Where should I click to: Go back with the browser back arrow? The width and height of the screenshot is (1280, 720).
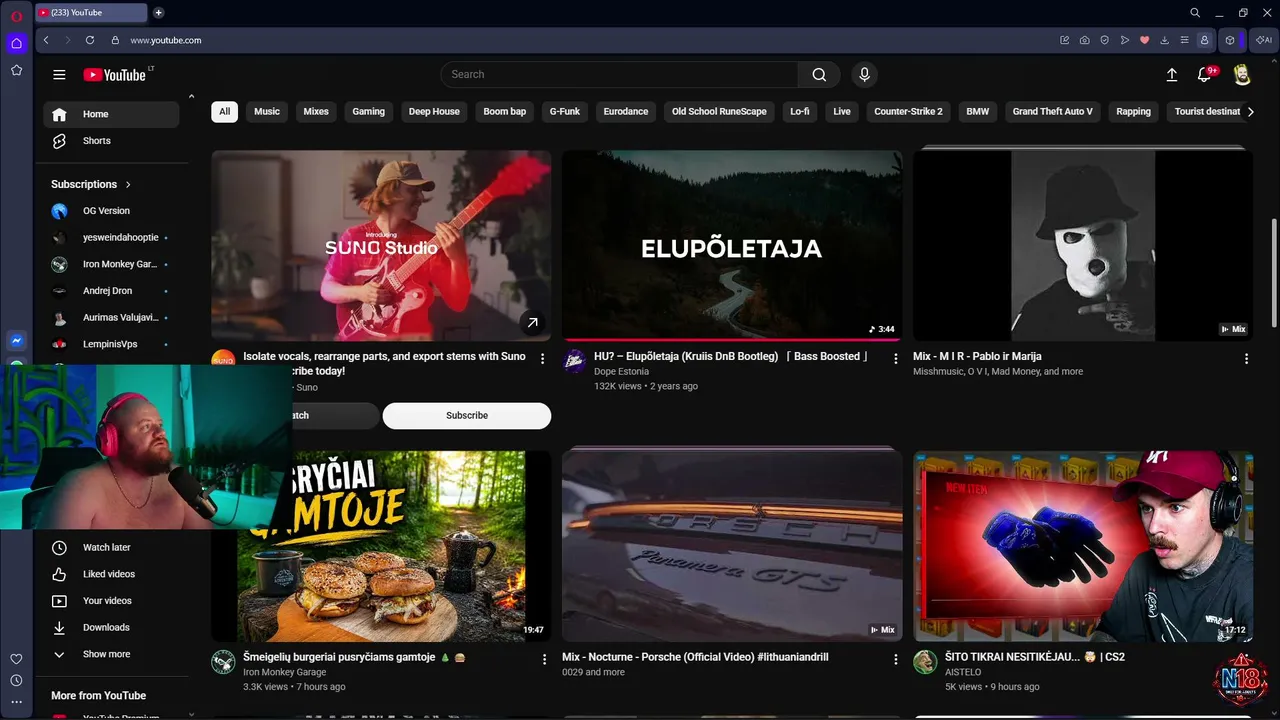(x=46, y=40)
